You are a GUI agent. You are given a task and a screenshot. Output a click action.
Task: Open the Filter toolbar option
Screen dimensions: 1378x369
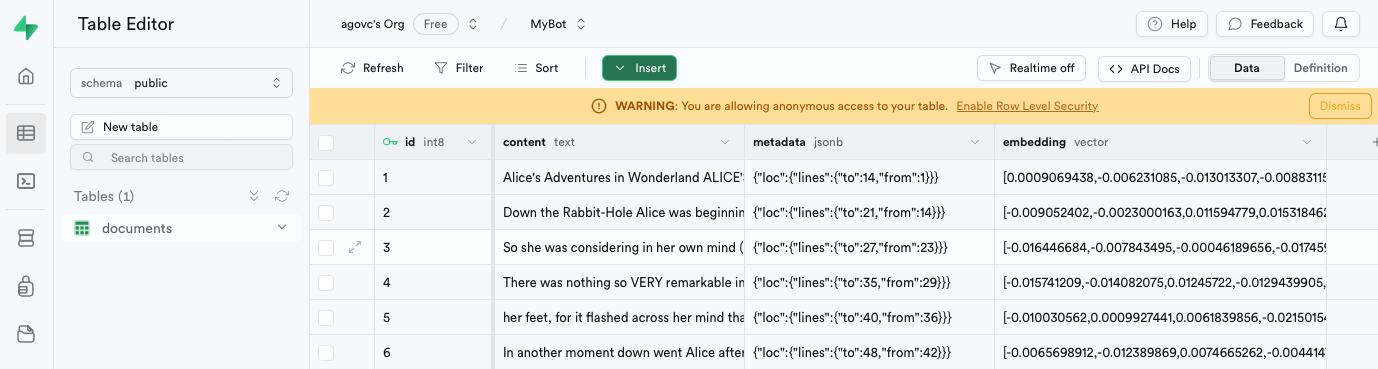[x=459, y=68]
